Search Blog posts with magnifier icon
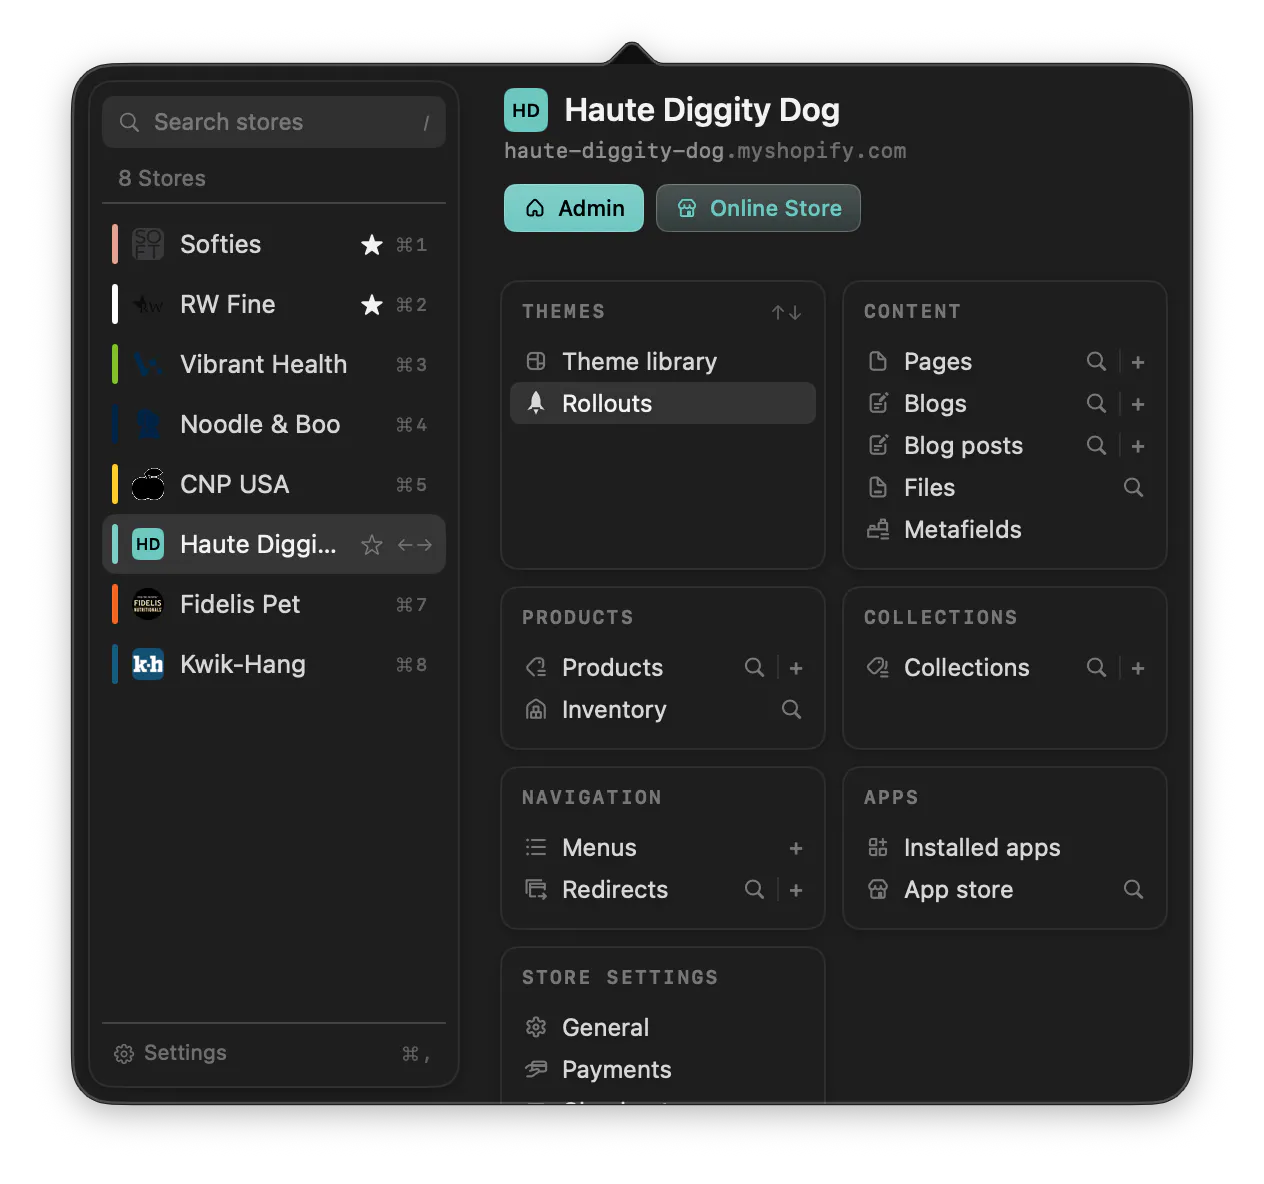The height and width of the screenshot is (1184, 1264). coord(1096,445)
